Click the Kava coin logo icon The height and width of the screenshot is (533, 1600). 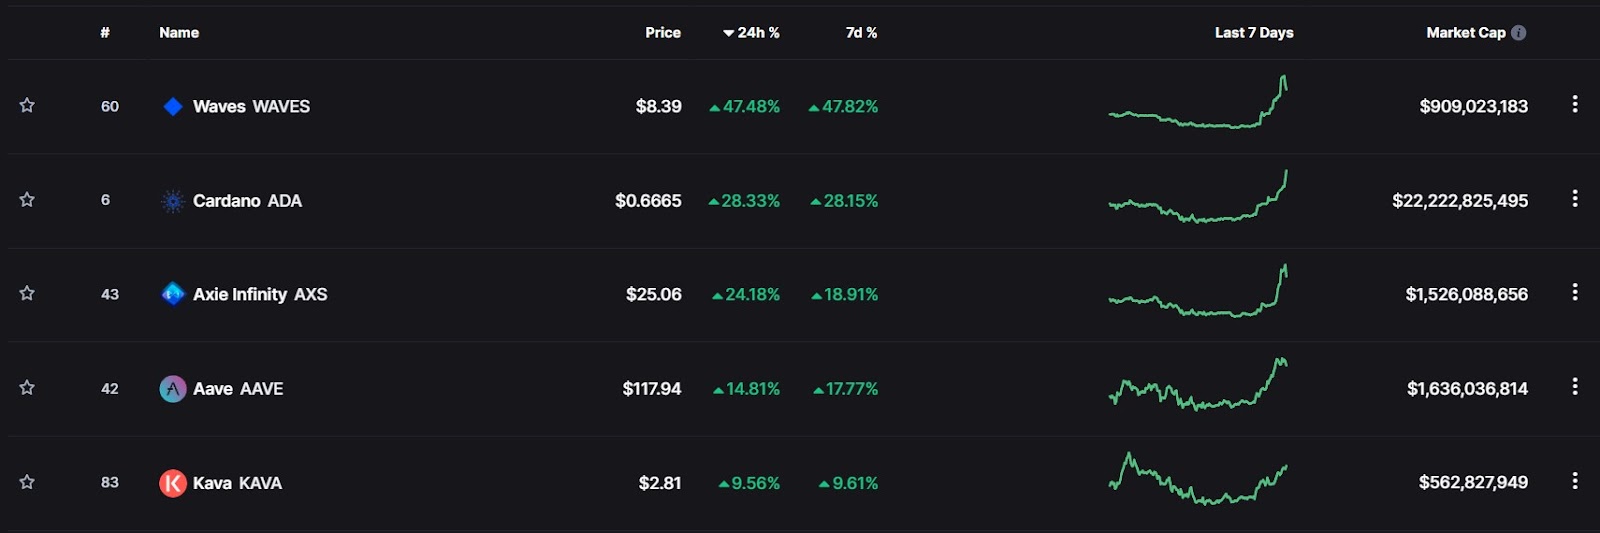(173, 483)
